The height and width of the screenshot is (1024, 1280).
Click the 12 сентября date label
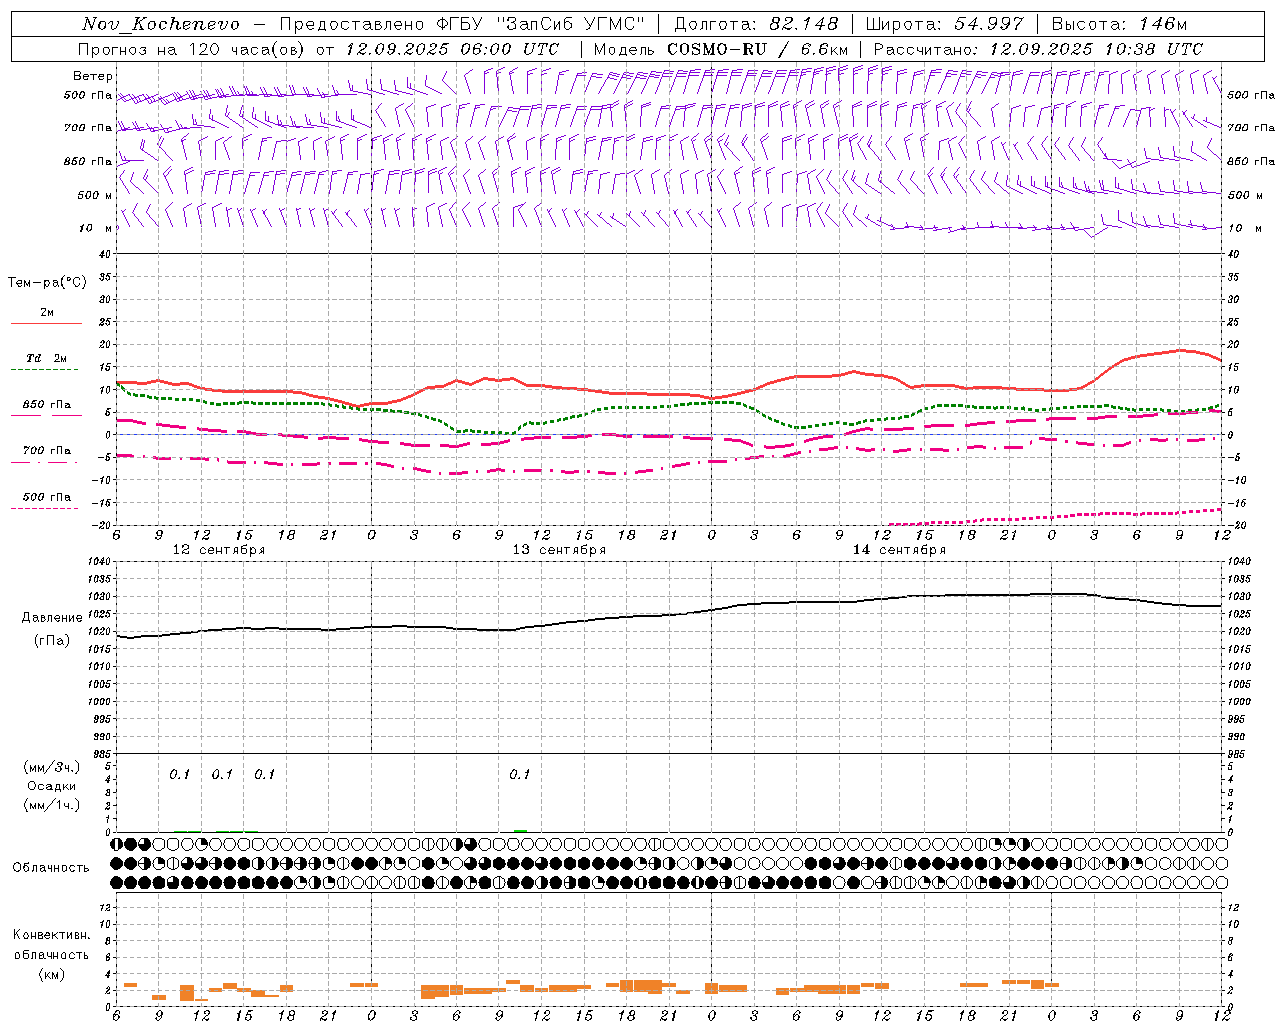[219, 550]
